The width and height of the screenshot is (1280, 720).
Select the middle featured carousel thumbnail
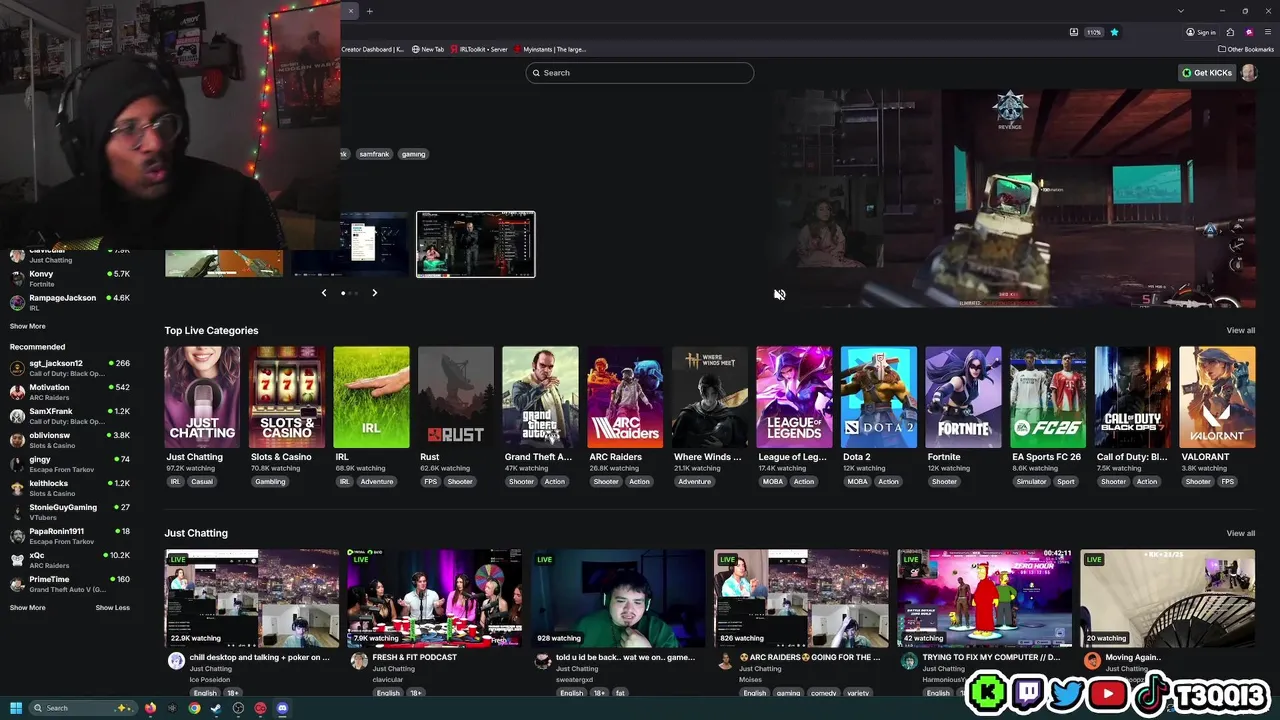point(352,244)
